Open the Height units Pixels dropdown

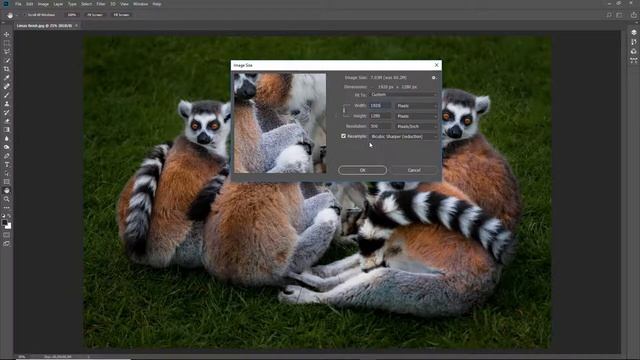click(x=416, y=116)
